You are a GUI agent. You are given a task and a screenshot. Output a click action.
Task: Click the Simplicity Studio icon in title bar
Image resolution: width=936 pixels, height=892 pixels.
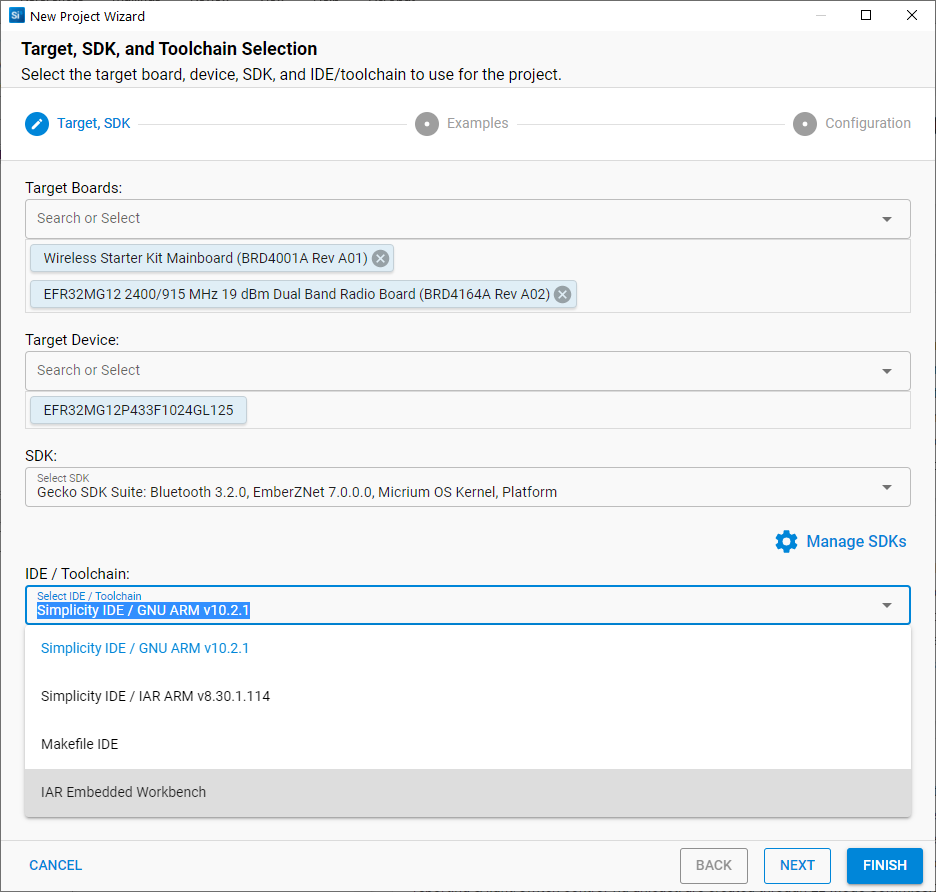16,15
